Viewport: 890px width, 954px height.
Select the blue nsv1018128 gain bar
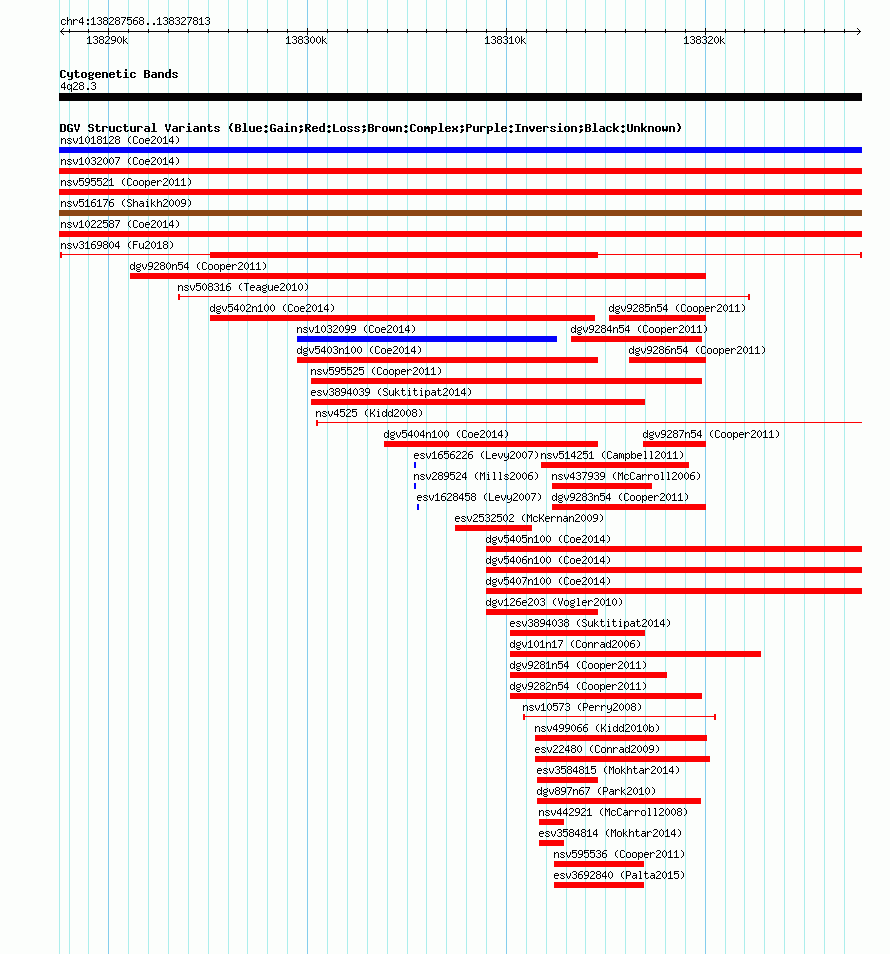point(461,150)
